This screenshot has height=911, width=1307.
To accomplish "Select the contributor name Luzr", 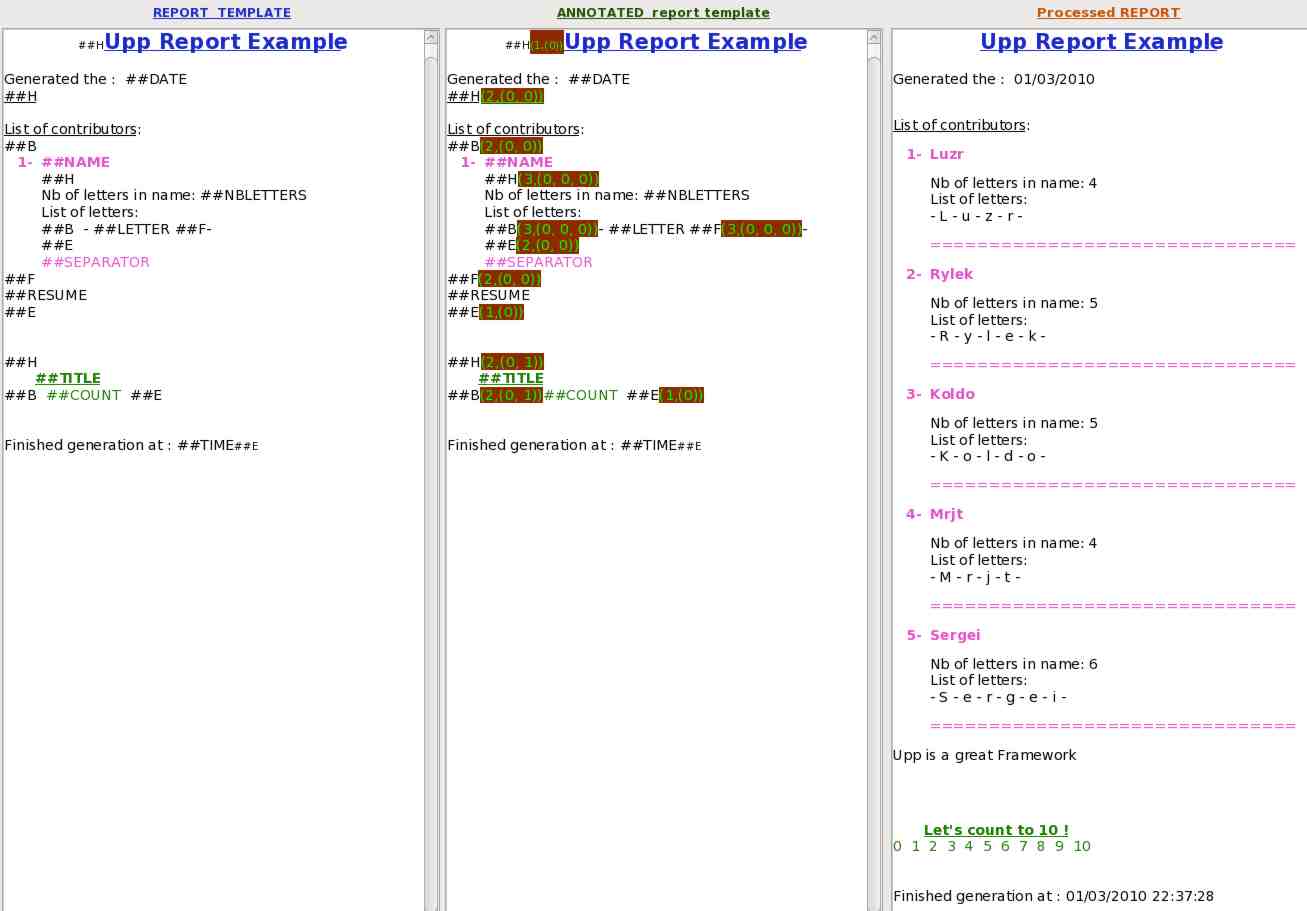I will [946, 154].
